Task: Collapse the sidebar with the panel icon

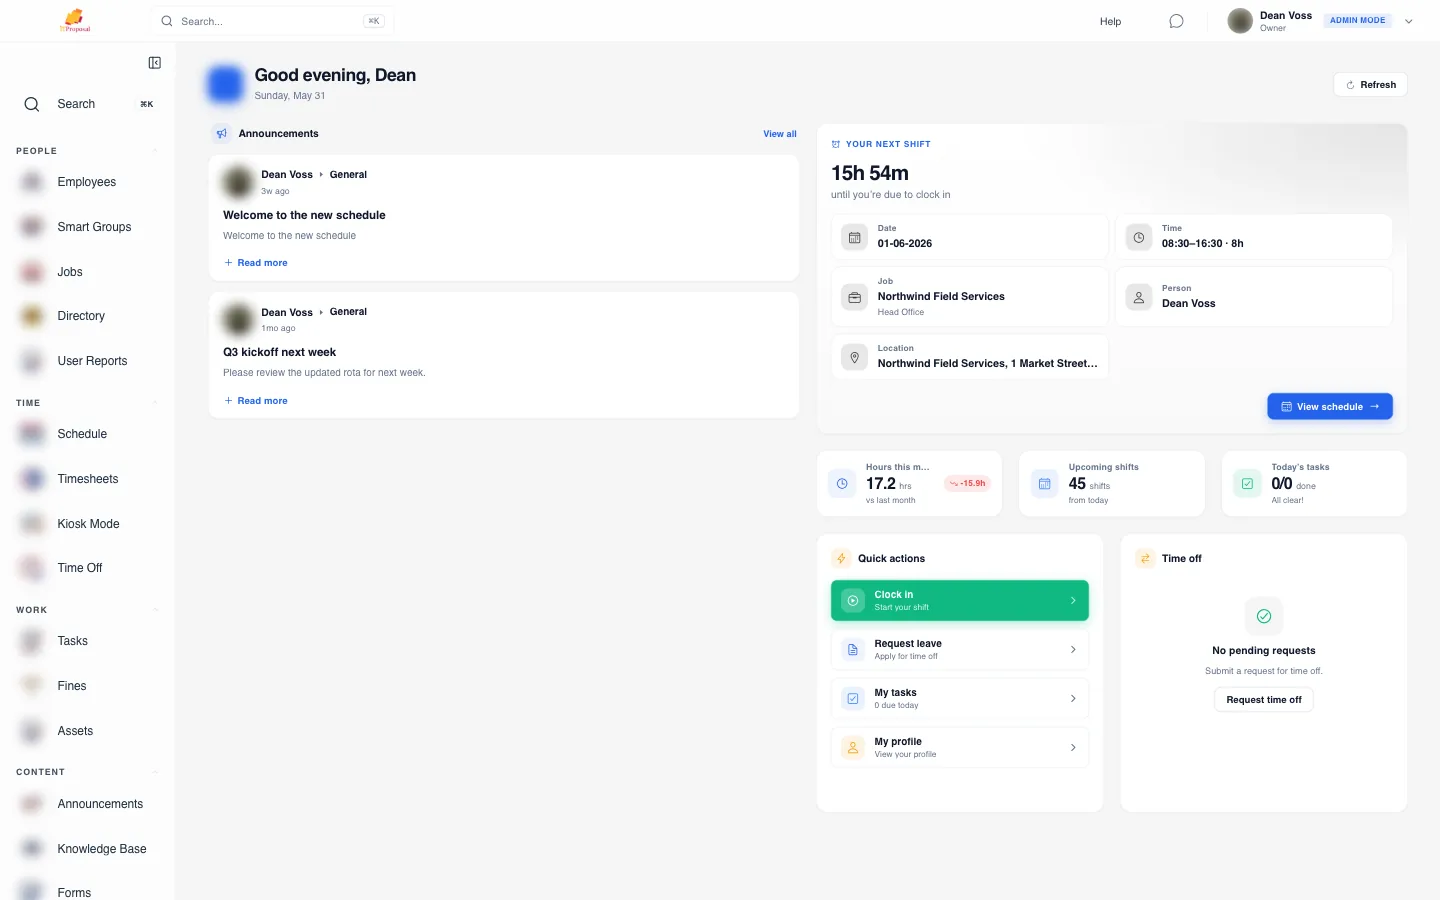Action: tap(155, 63)
